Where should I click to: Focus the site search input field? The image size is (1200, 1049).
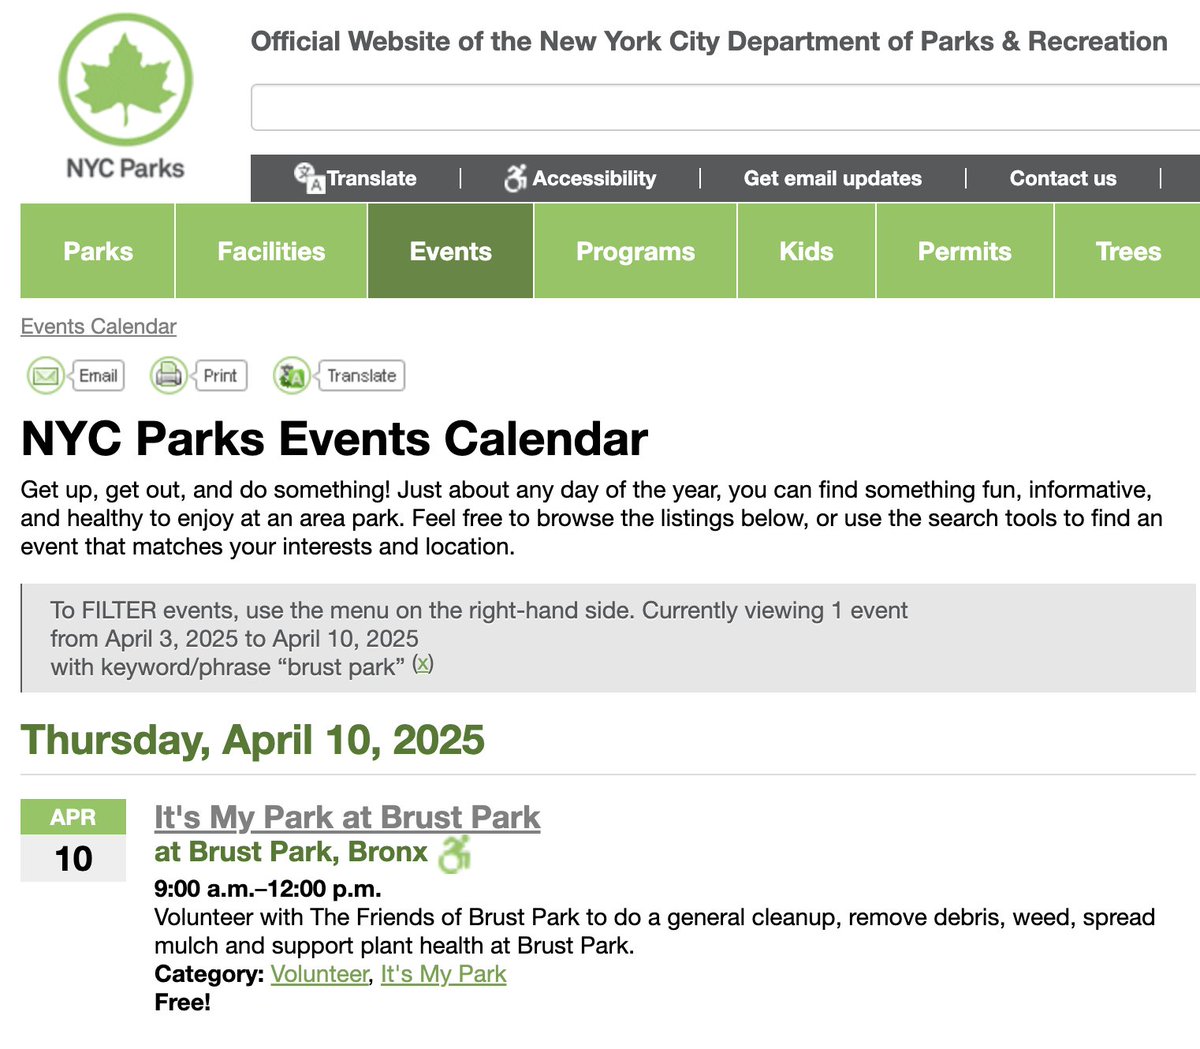725,107
